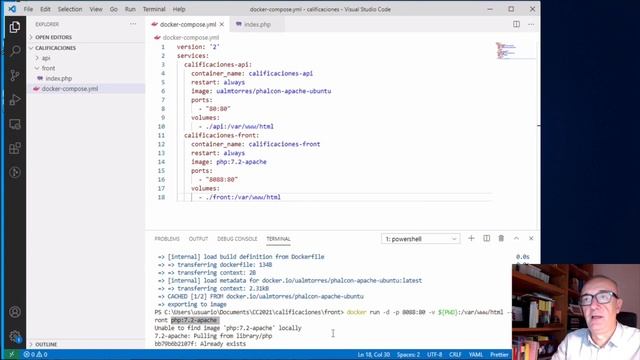Open the Edit menu
640x360 pixels.
tap(45, 9)
